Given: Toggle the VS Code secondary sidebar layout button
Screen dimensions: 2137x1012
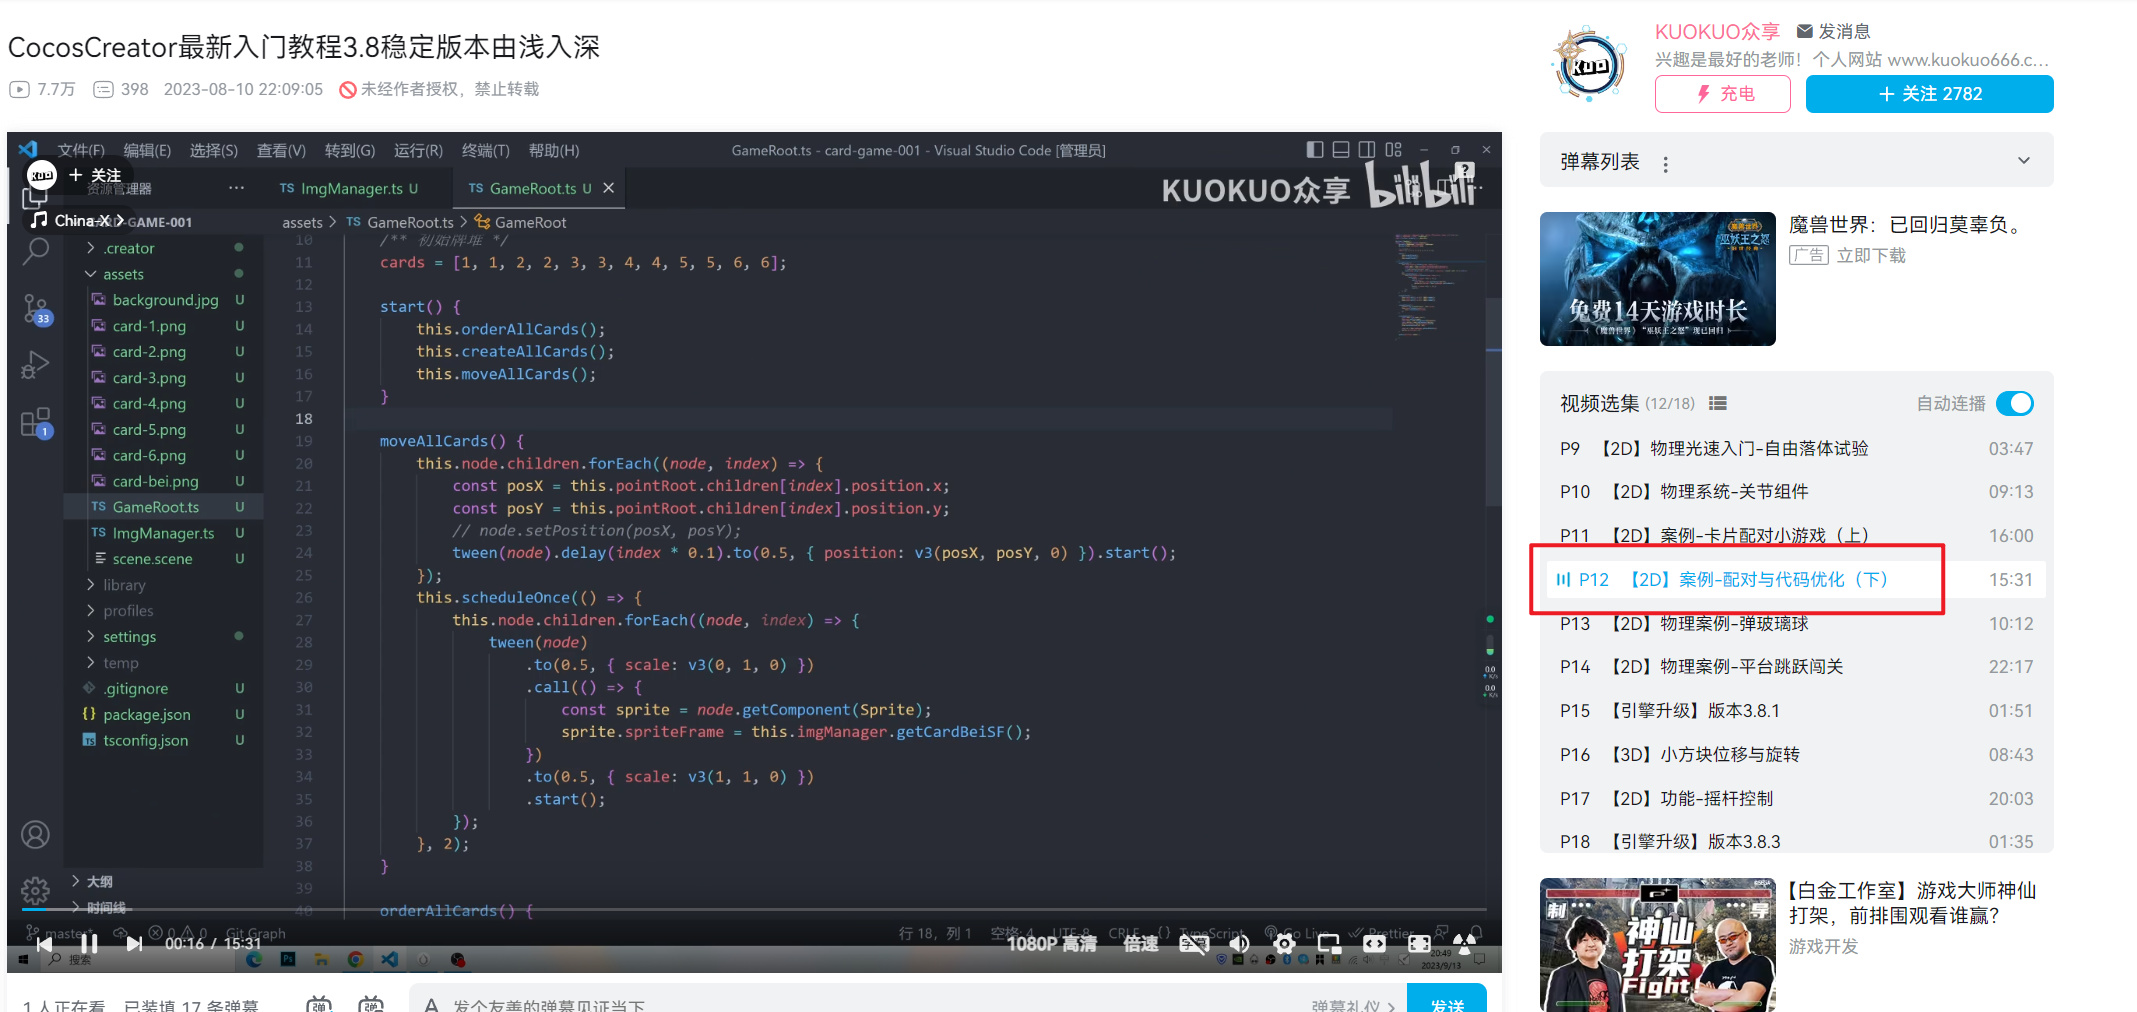Looking at the screenshot, I should [1367, 150].
